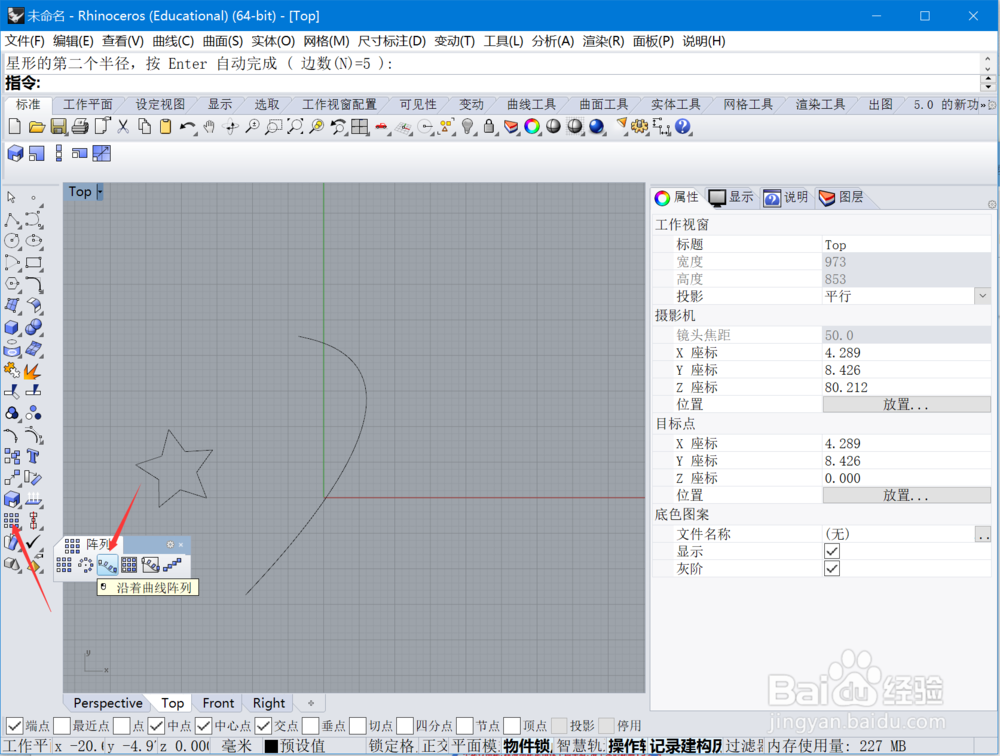
Task: Click the light bulb Hide objects icon
Action: pyautogui.click(x=467, y=126)
